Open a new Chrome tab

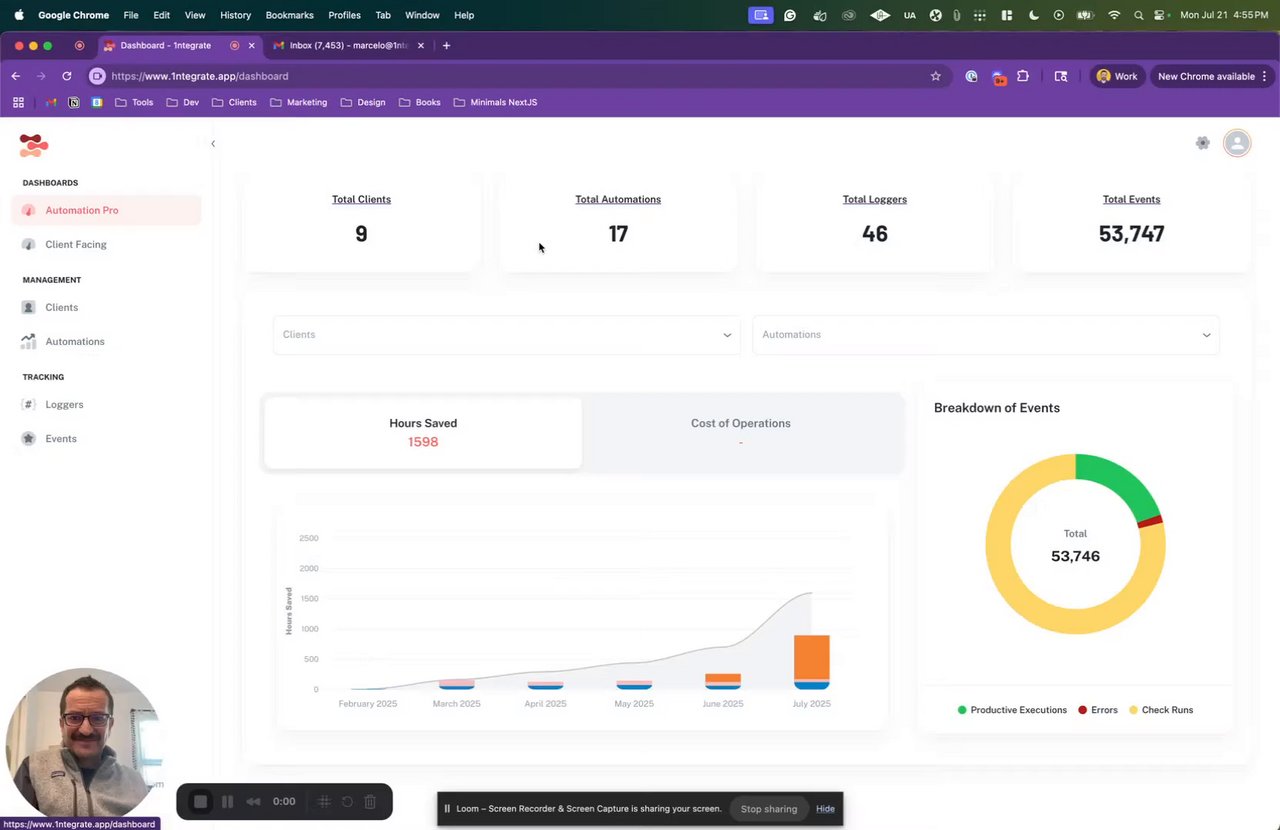click(446, 45)
